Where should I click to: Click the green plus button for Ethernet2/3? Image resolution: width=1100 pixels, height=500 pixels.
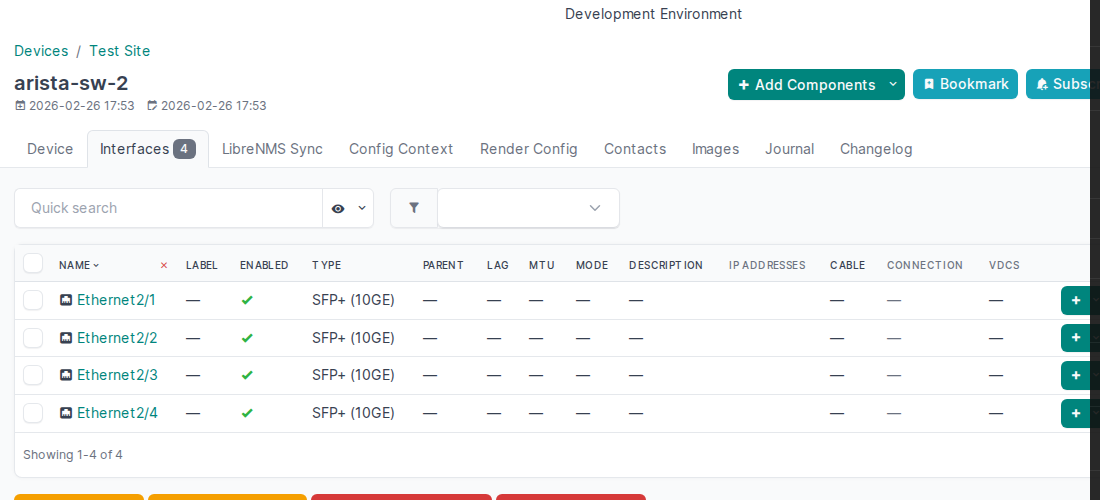pyautogui.click(x=1076, y=376)
